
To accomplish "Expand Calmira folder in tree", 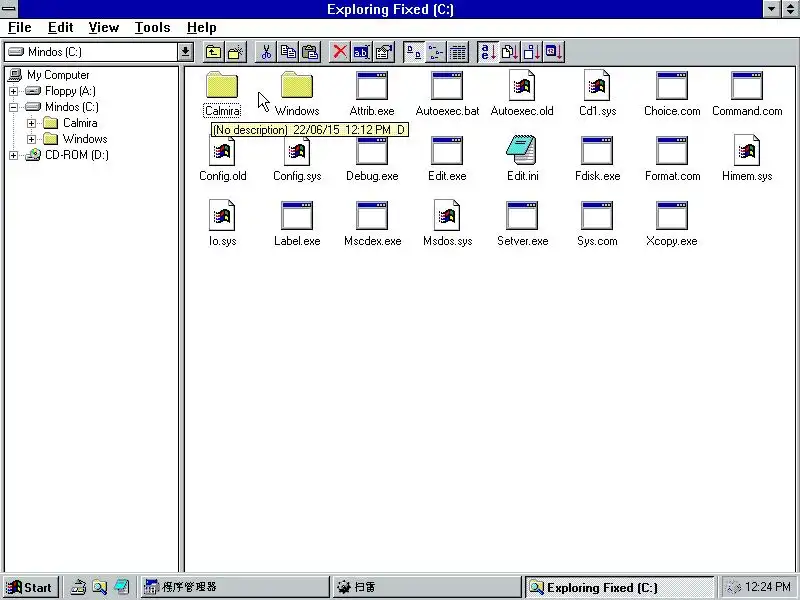I will pos(32,123).
